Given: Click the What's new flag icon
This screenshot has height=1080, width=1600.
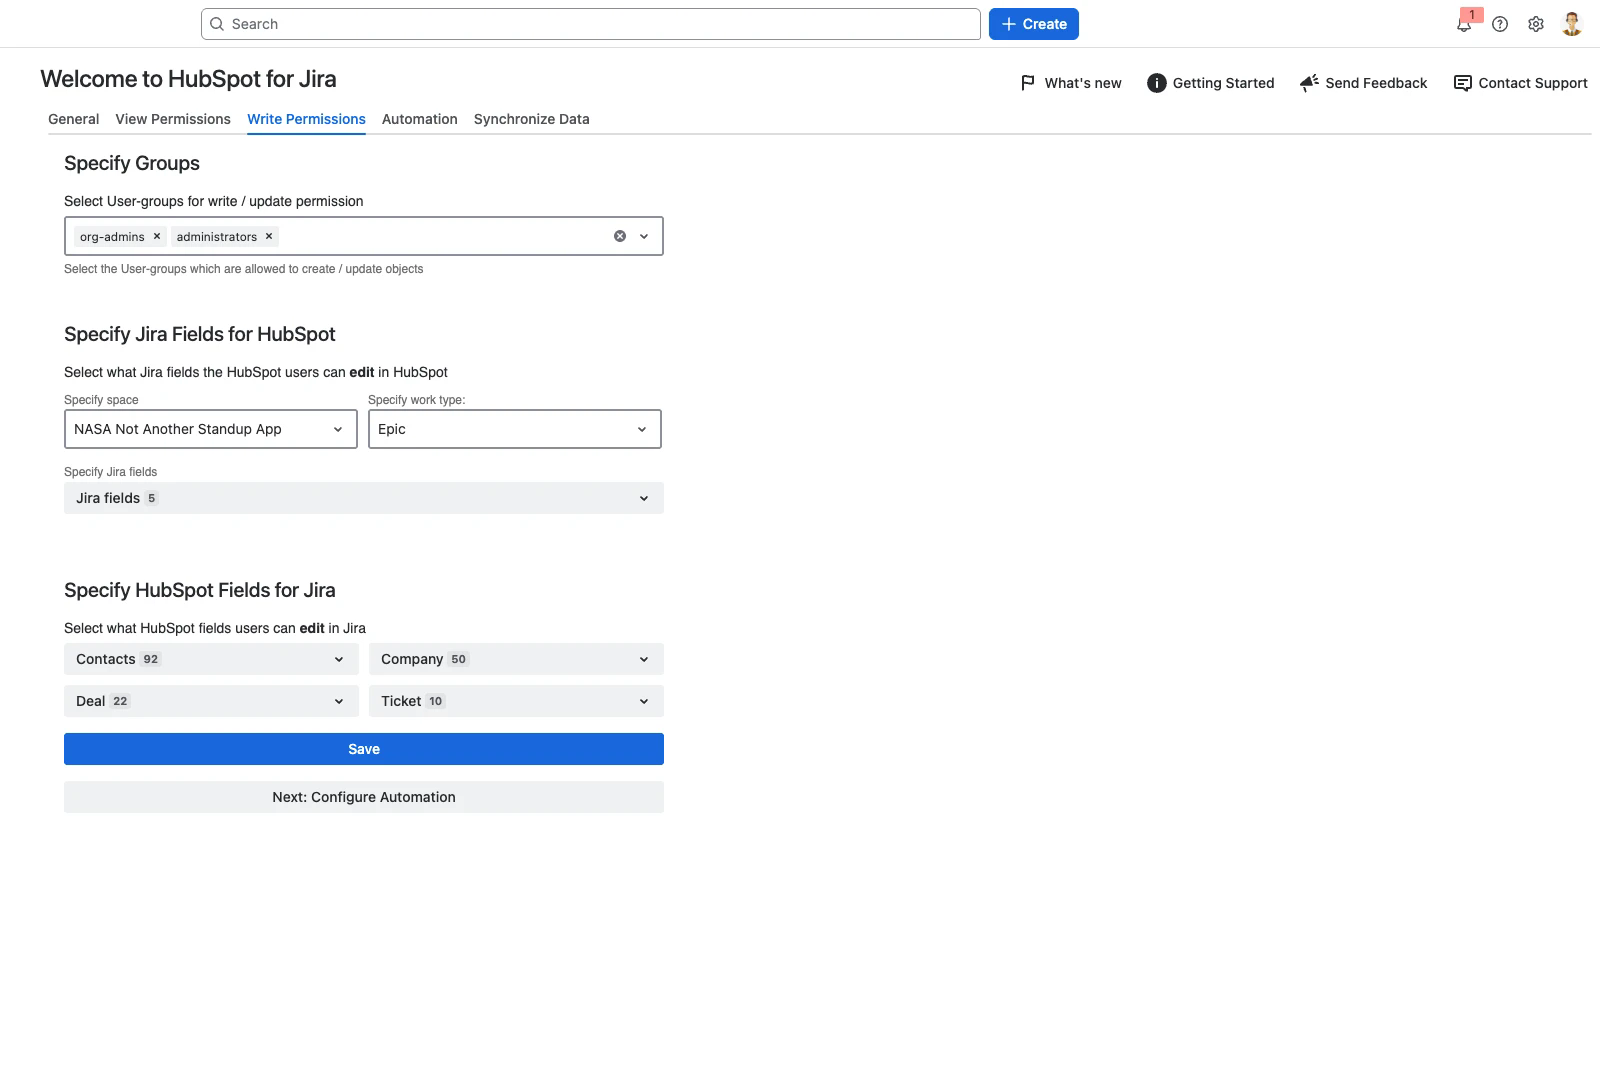Looking at the screenshot, I should click(1028, 83).
